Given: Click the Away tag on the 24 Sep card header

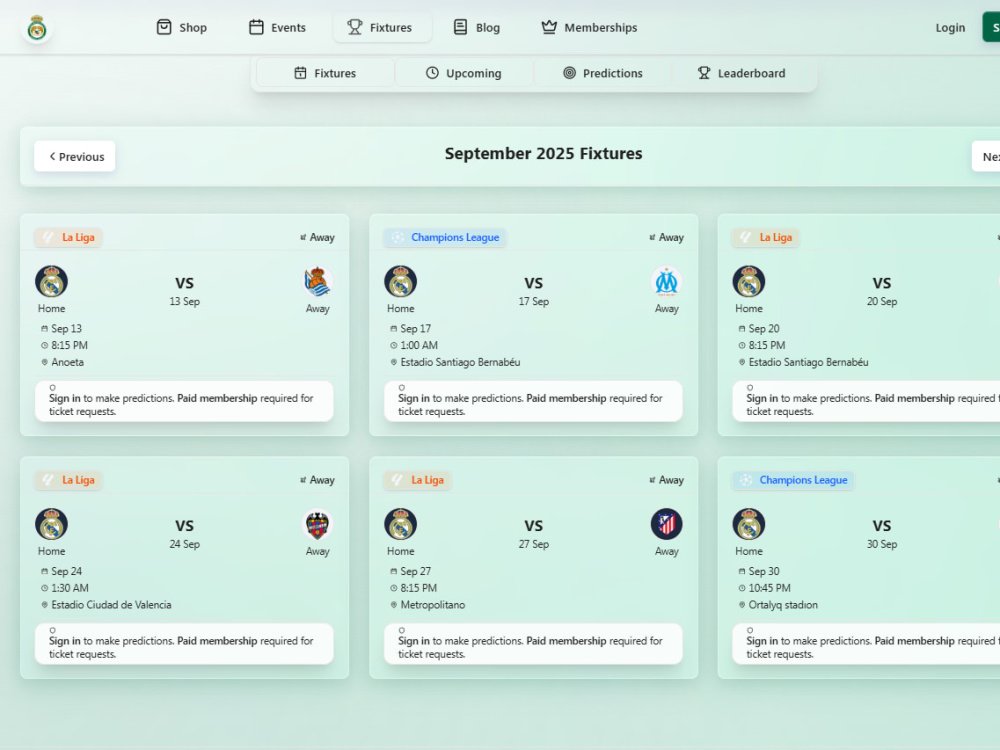Looking at the screenshot, I should [x=317, y=480].
